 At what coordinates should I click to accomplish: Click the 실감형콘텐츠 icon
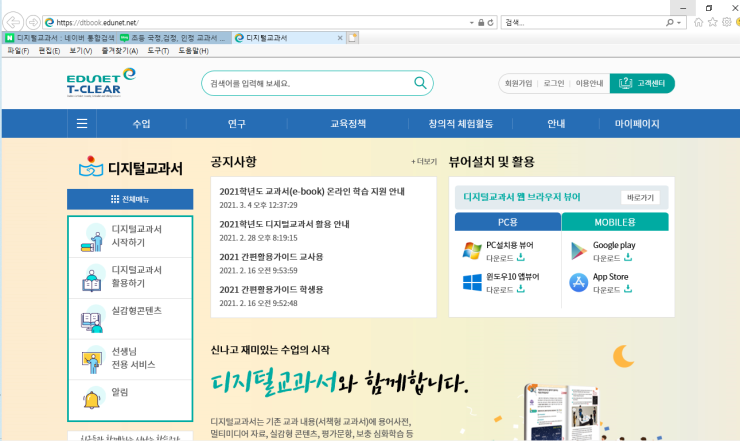click(x=92, y=319)
